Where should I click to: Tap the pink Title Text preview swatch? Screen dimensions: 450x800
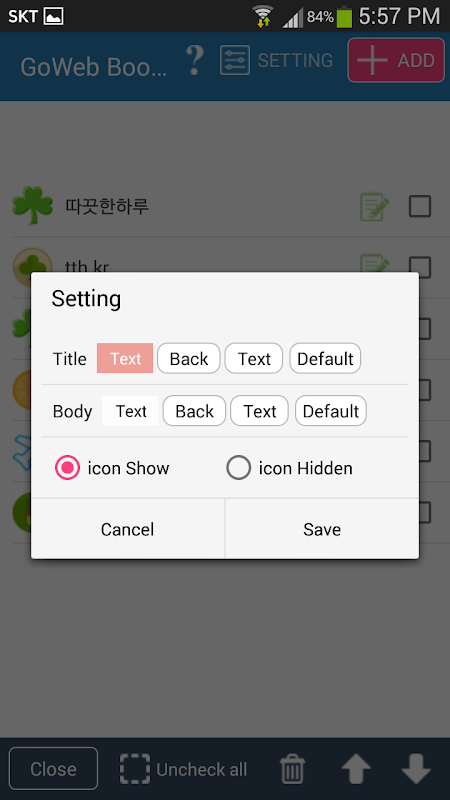coord(125,358)
